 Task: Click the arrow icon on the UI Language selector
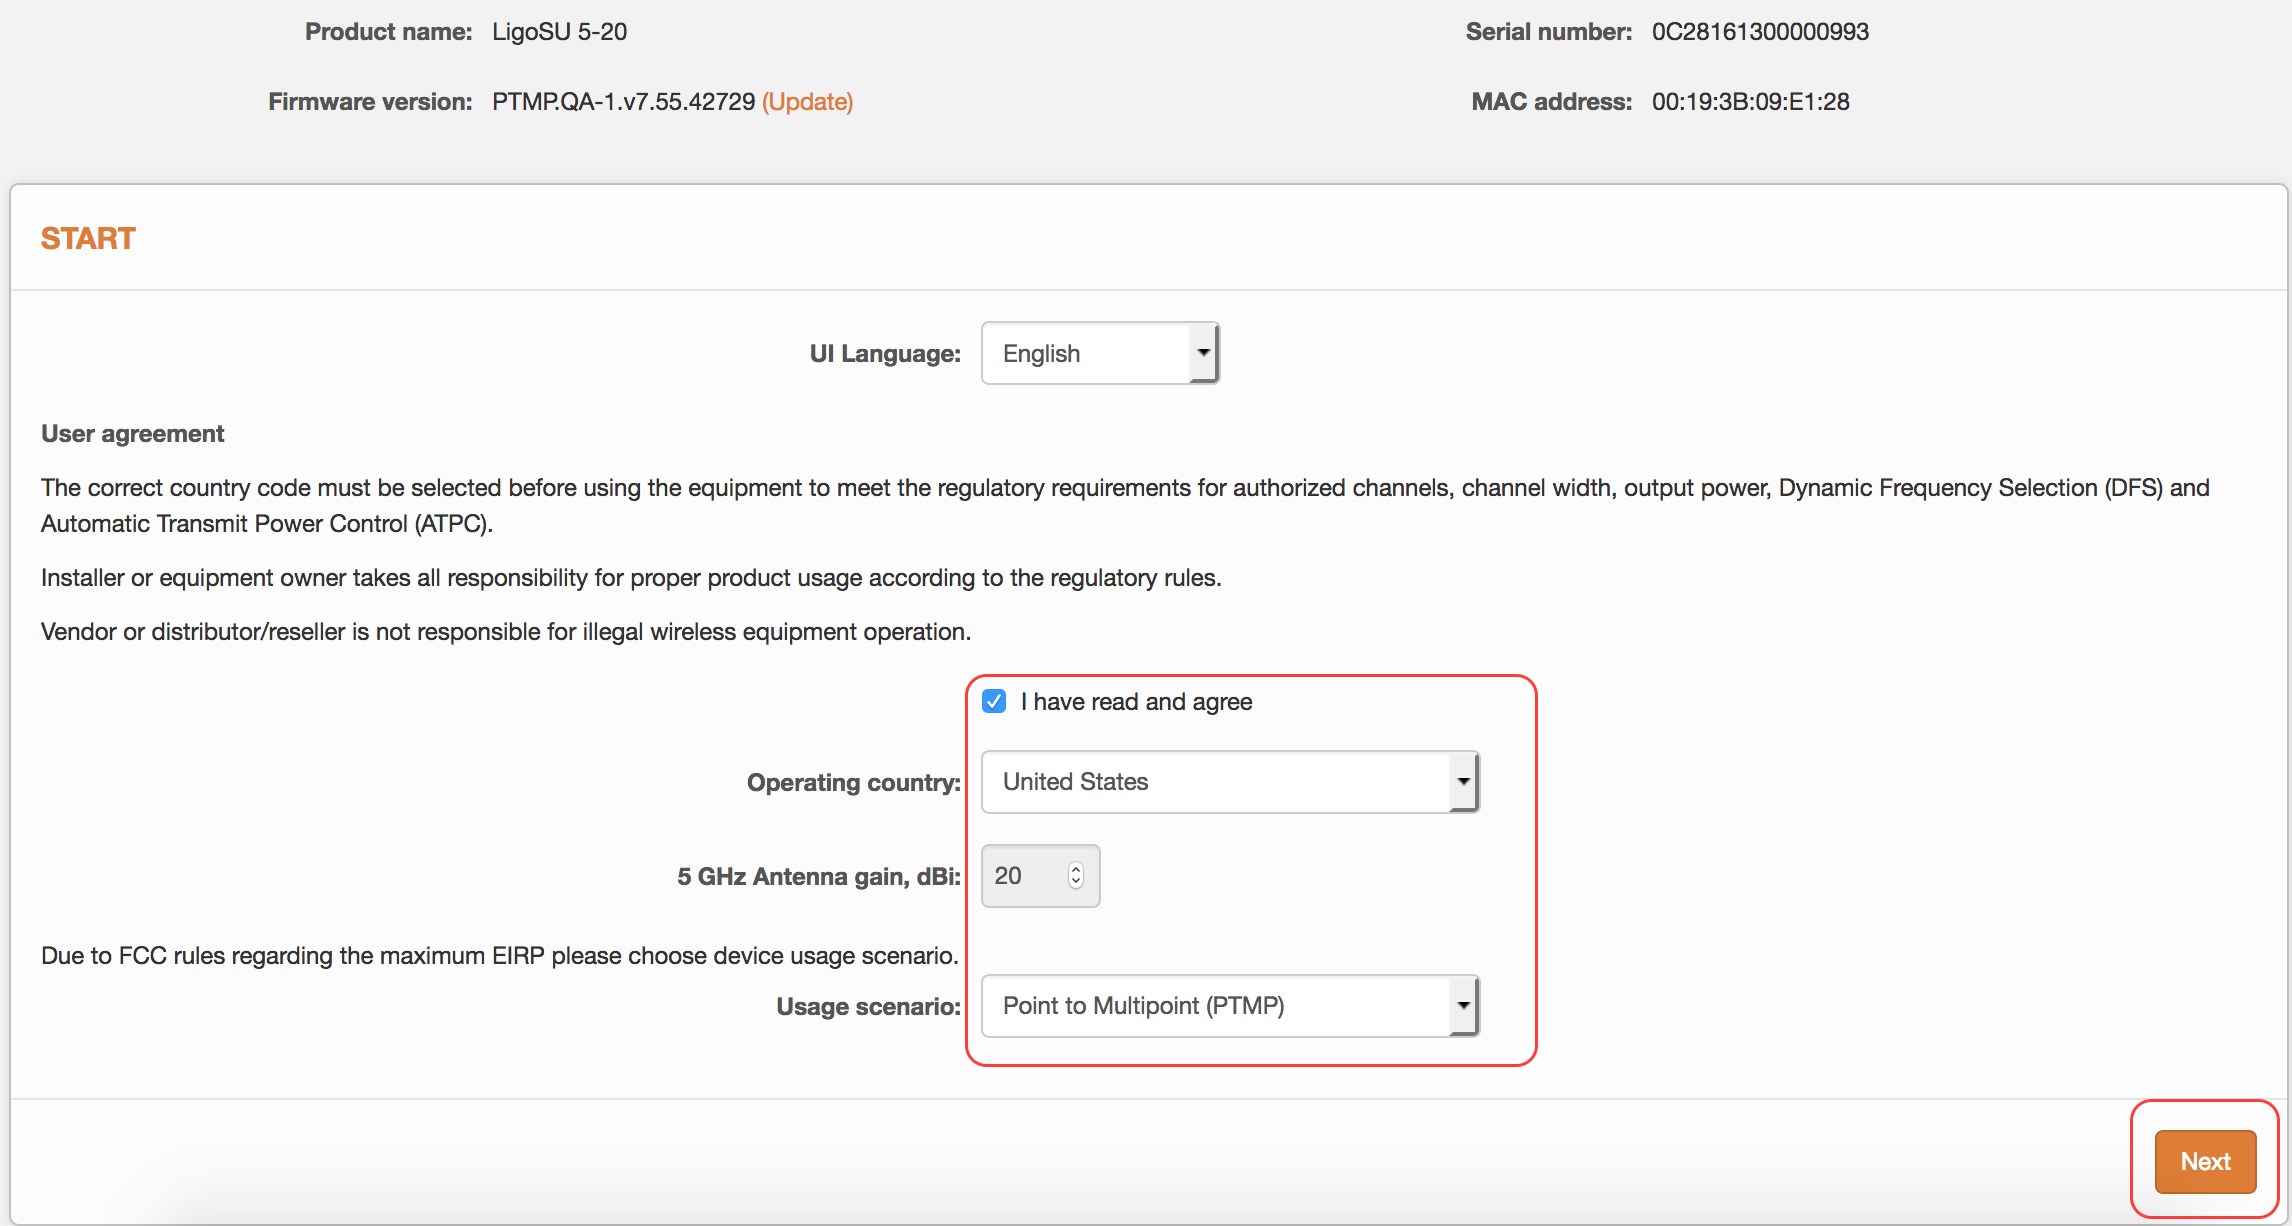tap(1203, 354)
